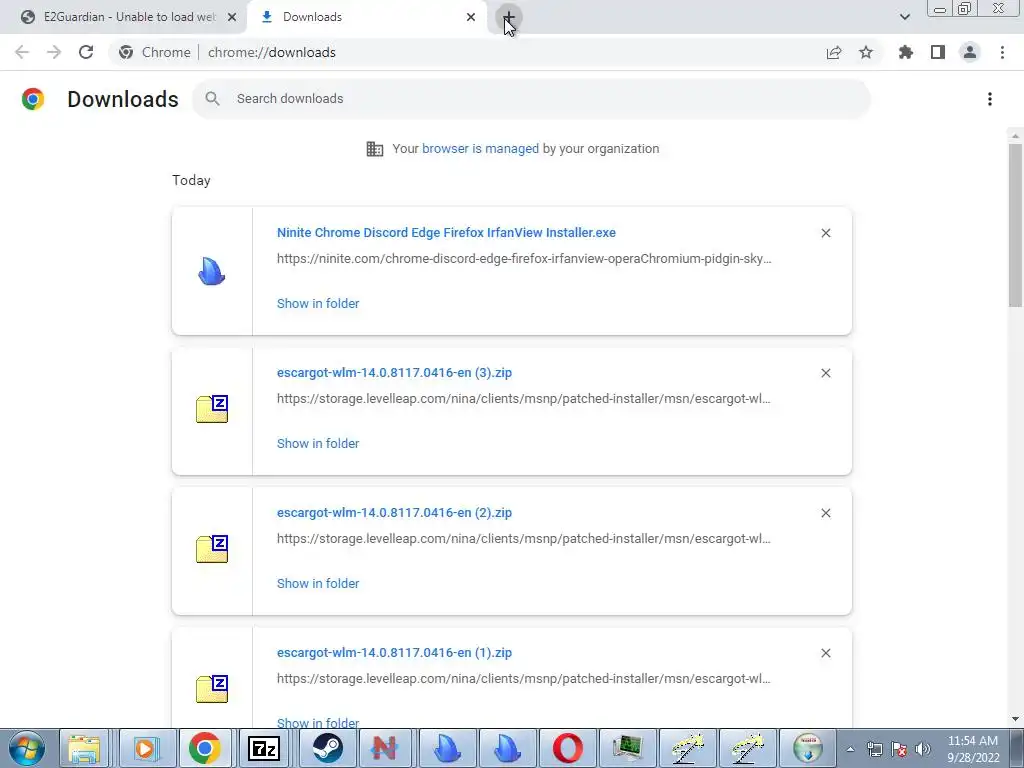
Task: Click escargot-wlm (1).zip file icon
Action: (212, 689)
